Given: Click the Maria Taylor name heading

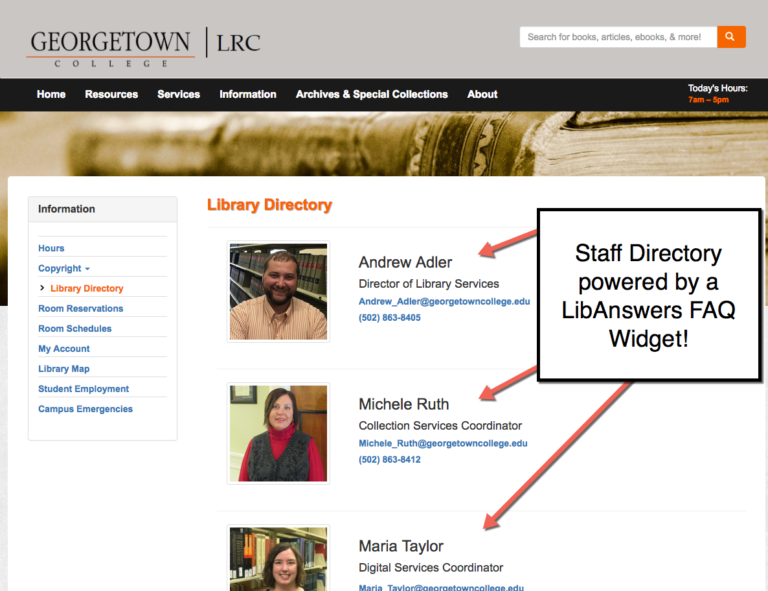Looking at the screenshot, I should tap(401, 546).
